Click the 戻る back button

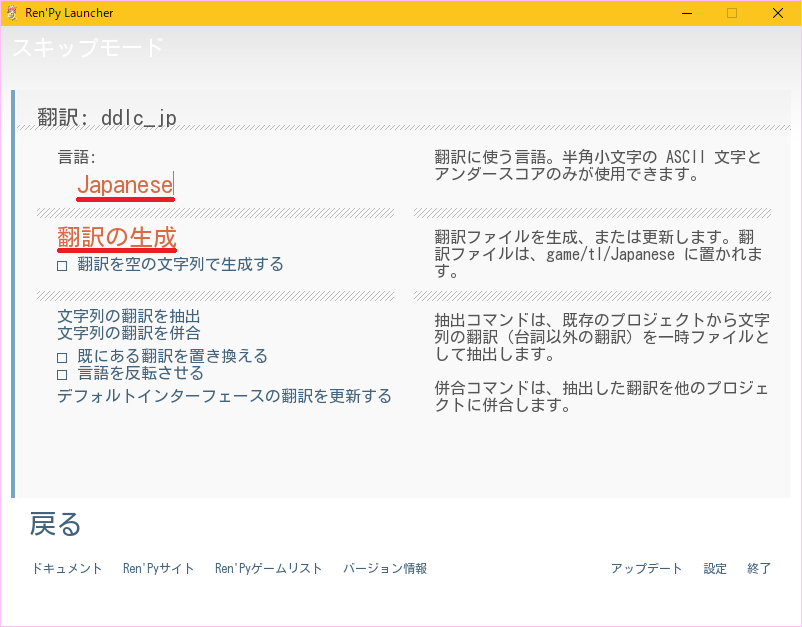(55, 524)
